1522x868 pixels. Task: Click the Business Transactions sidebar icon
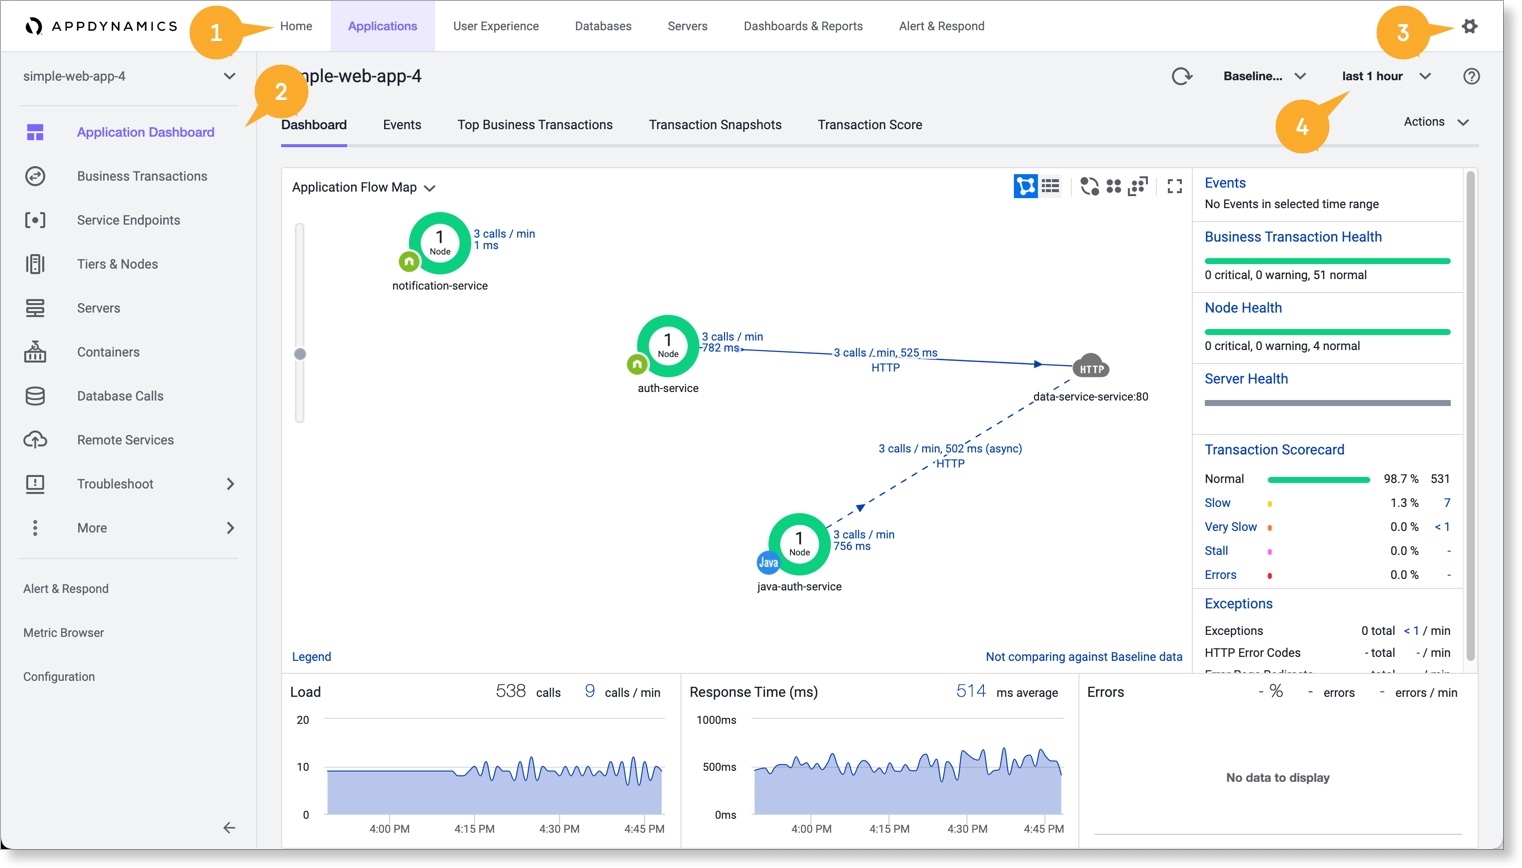35,176
